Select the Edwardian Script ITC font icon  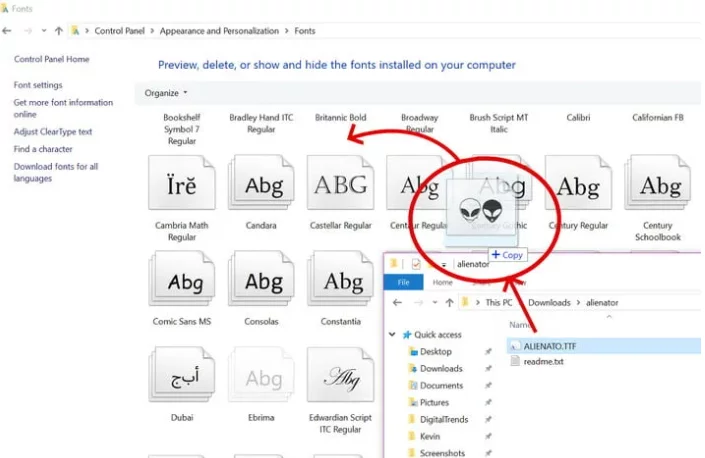click(343, 378)
